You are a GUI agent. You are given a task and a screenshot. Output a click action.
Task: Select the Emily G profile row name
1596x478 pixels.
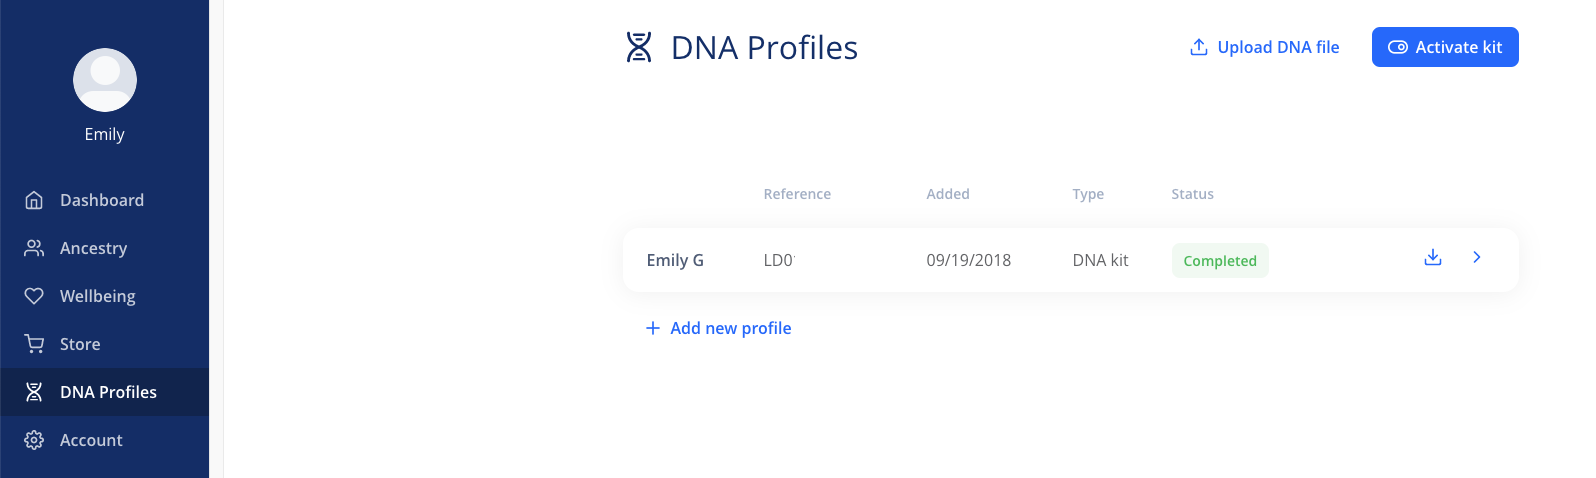(x=675, y=260)
